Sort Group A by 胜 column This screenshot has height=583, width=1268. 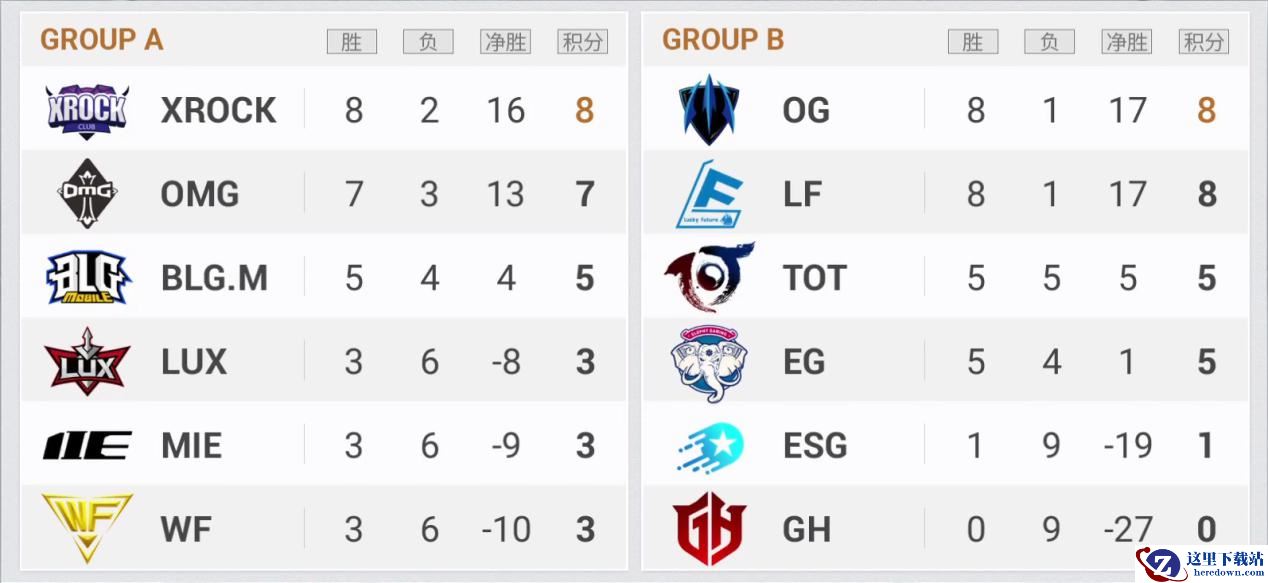click(x=352, y=41)
